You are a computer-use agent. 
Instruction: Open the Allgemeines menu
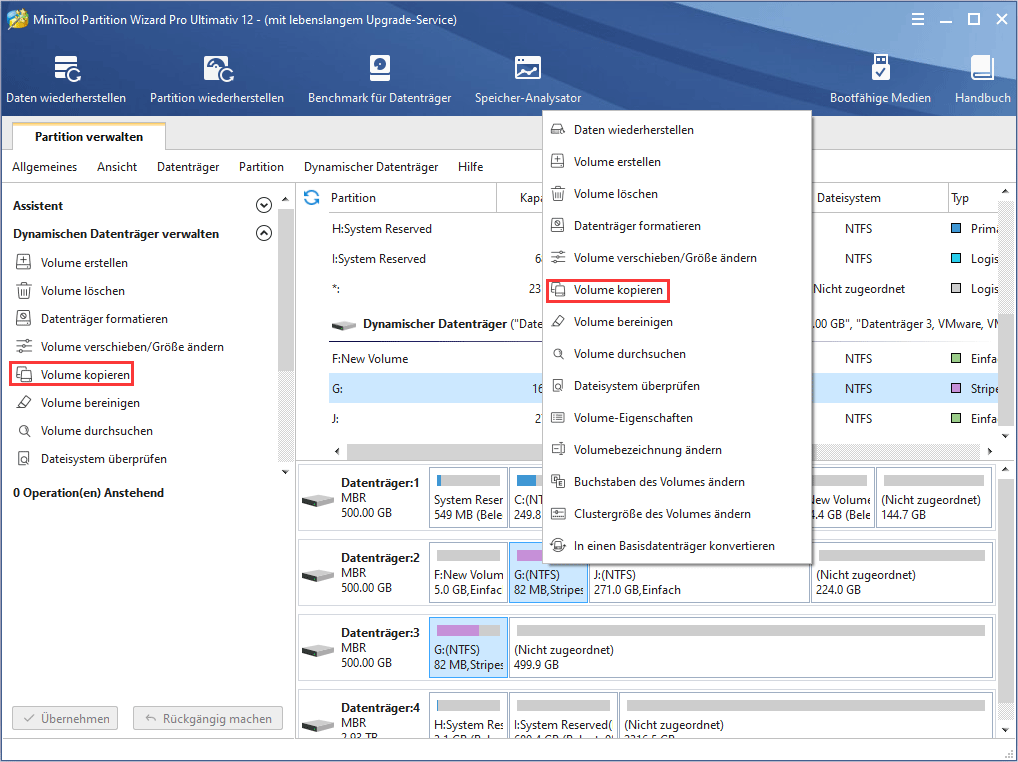click(x=44, y=167)
